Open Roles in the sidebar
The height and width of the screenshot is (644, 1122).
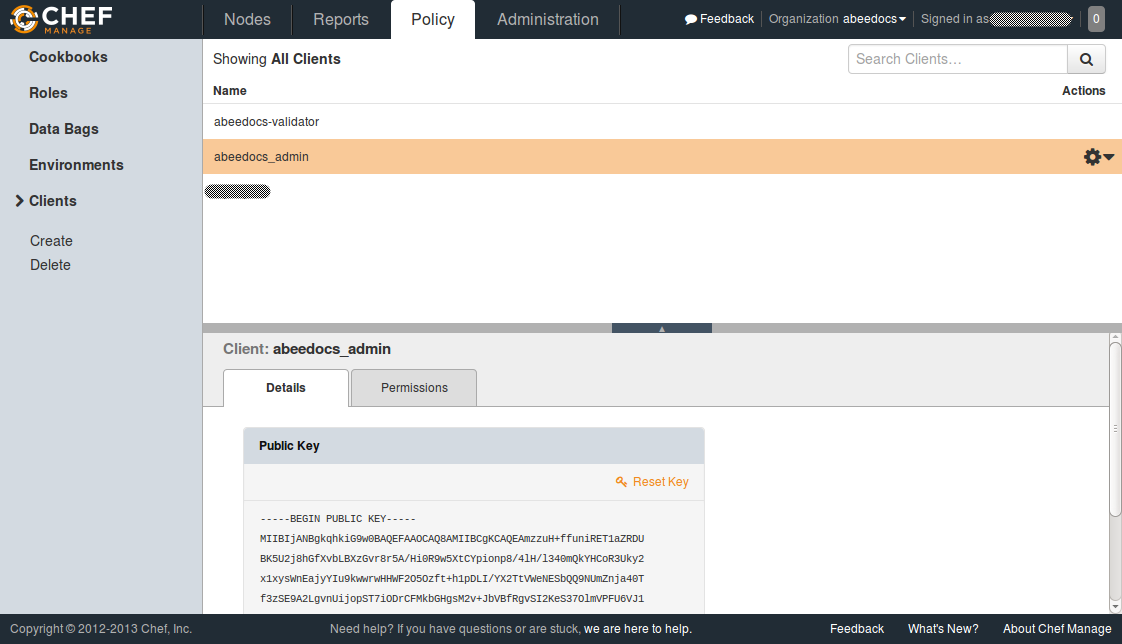click(x=48, y=93)
